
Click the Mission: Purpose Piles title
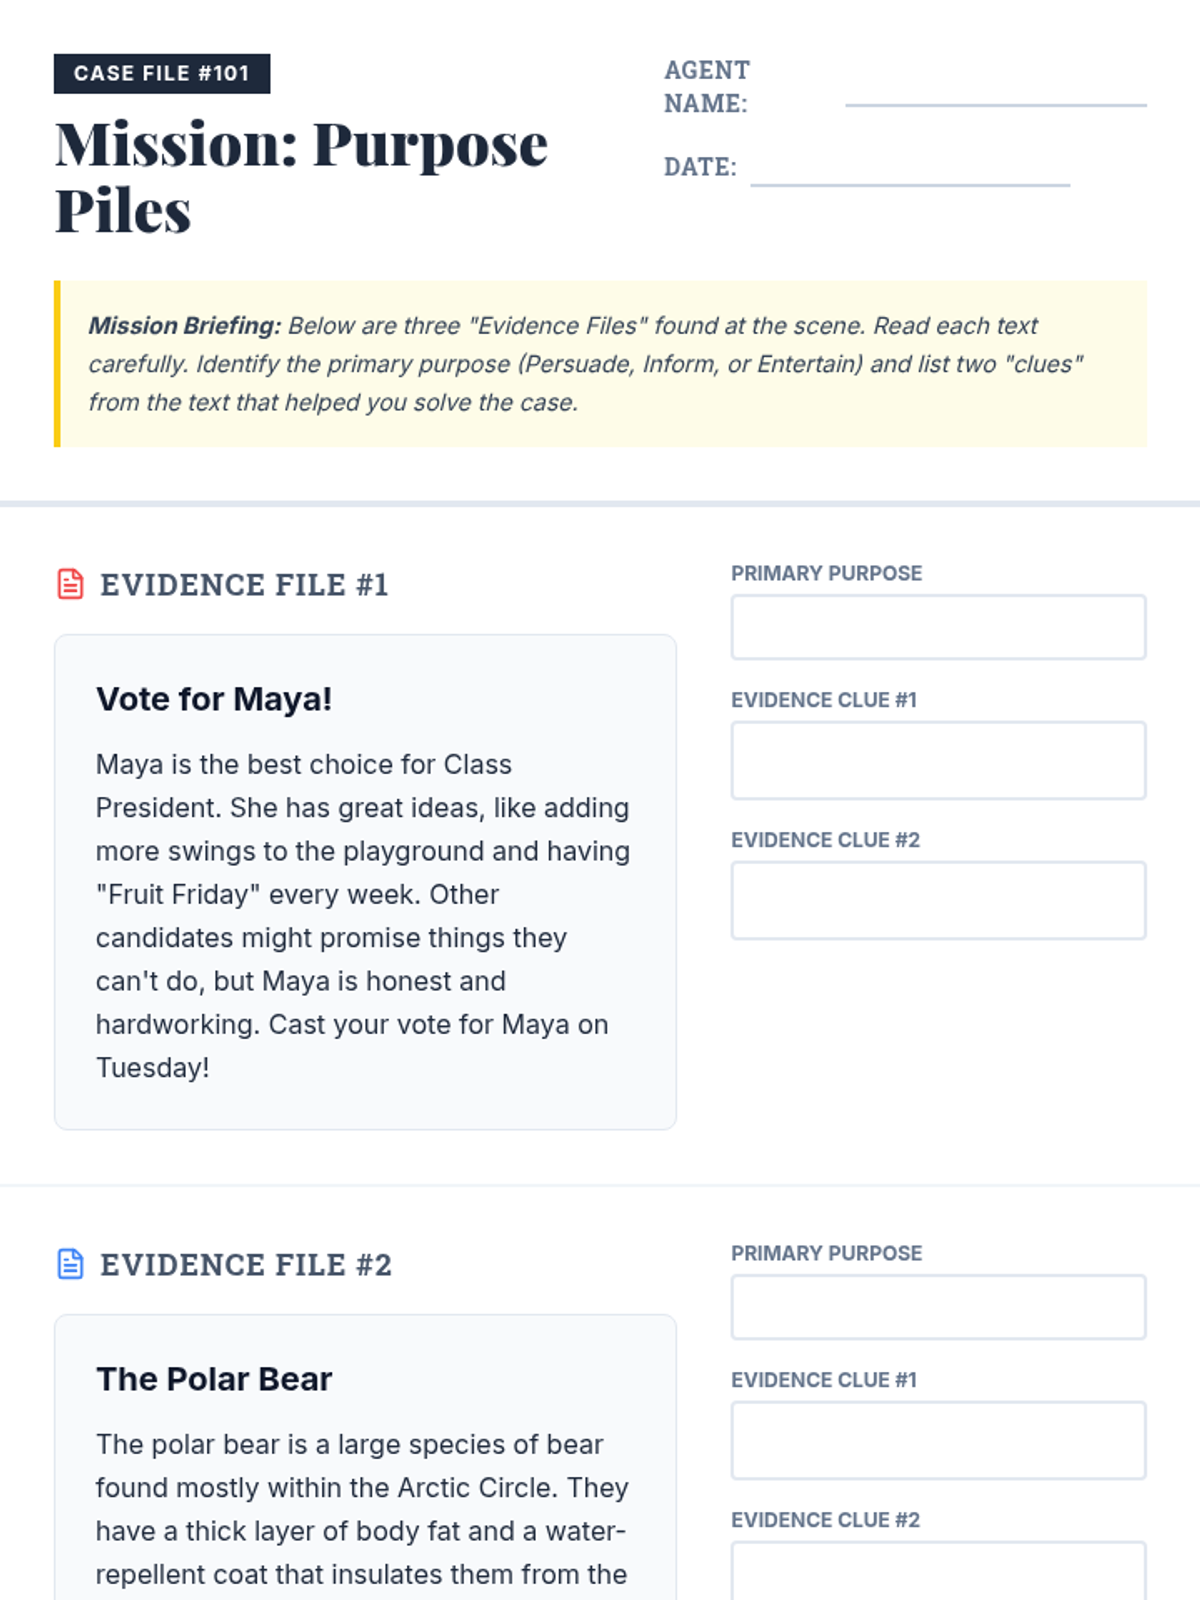point(301,177)
